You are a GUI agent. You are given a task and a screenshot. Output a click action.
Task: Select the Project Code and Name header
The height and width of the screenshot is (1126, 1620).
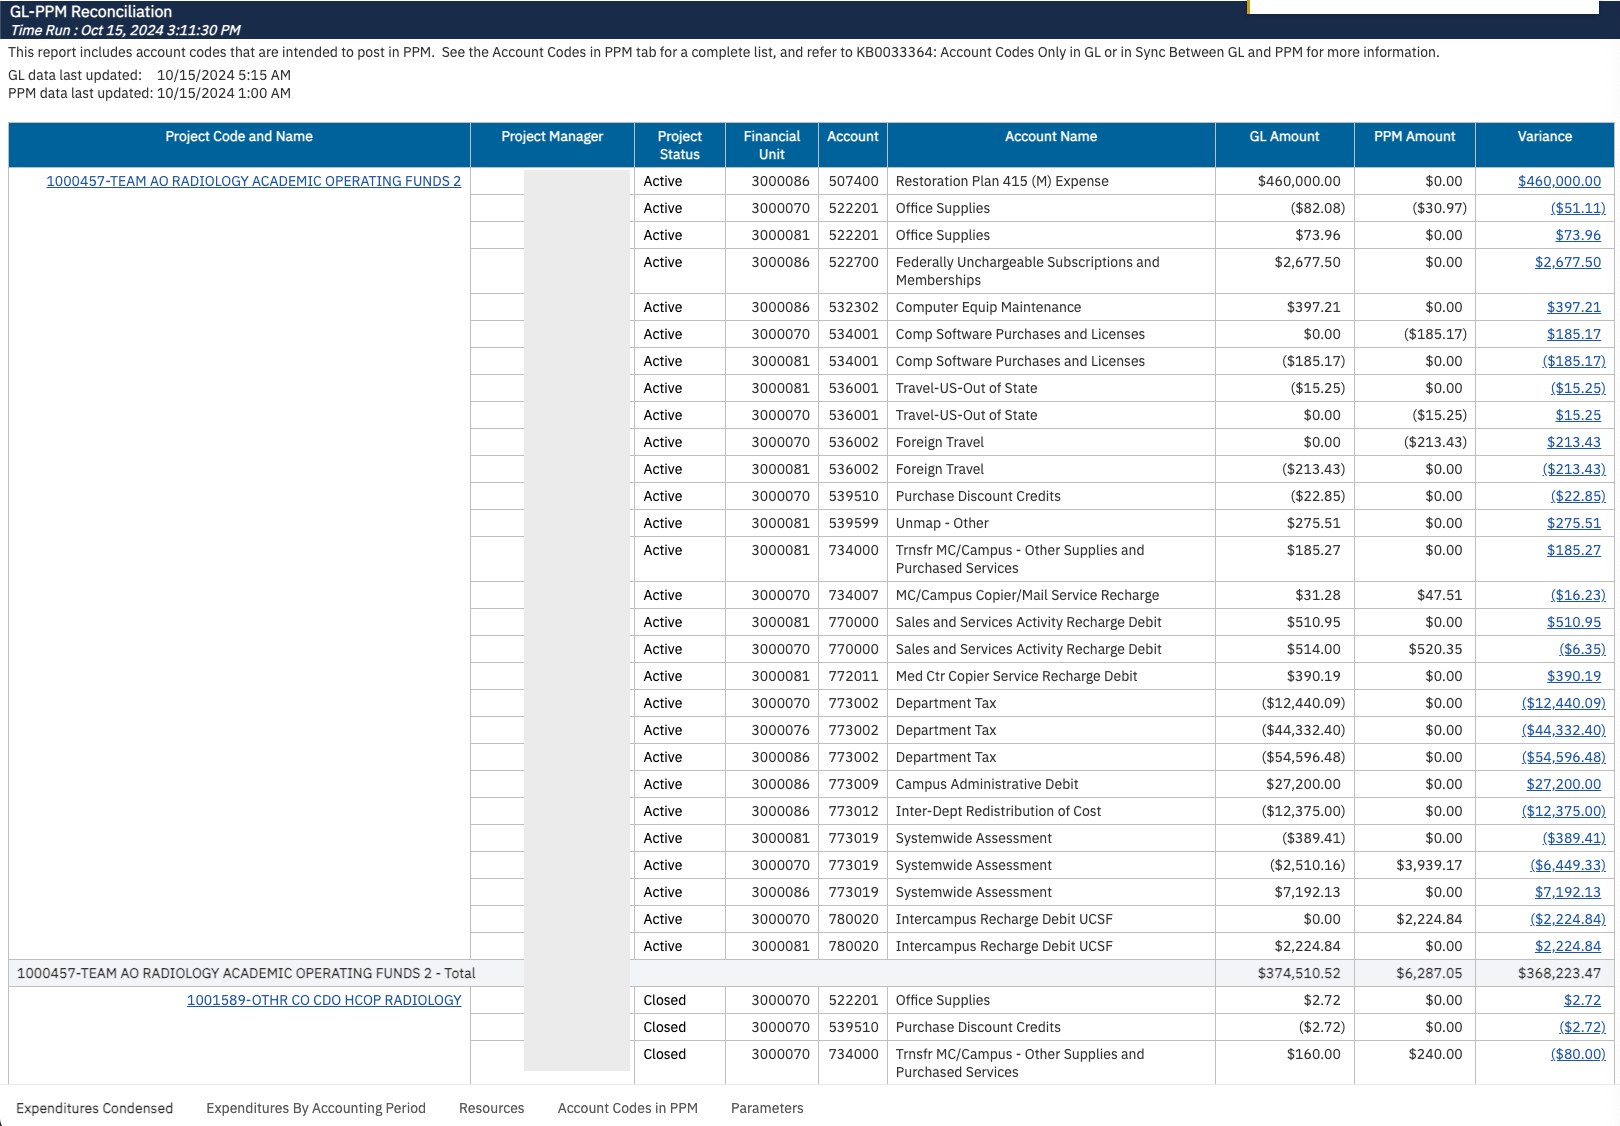point(239,137)
